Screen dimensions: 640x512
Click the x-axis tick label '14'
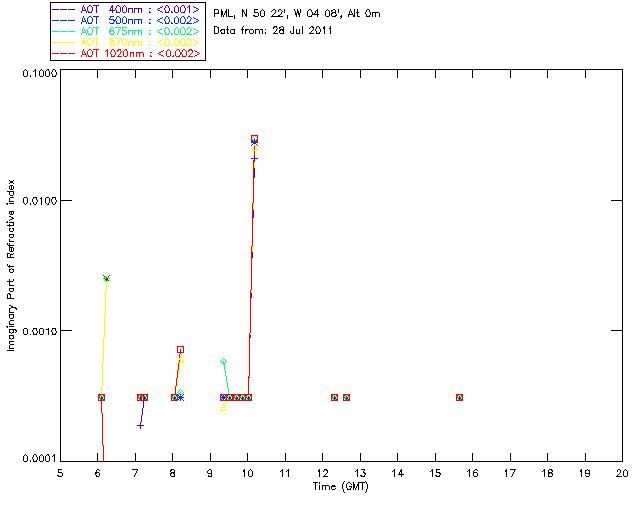point(398,473)
